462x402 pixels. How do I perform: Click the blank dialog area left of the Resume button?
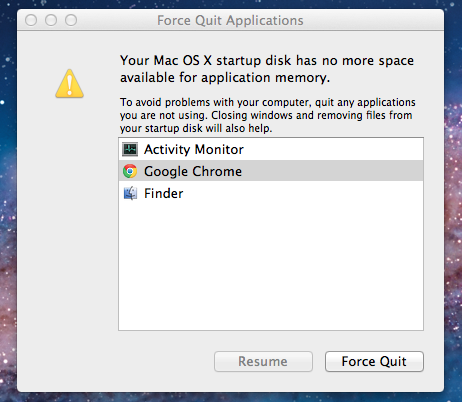coord(117,361)
